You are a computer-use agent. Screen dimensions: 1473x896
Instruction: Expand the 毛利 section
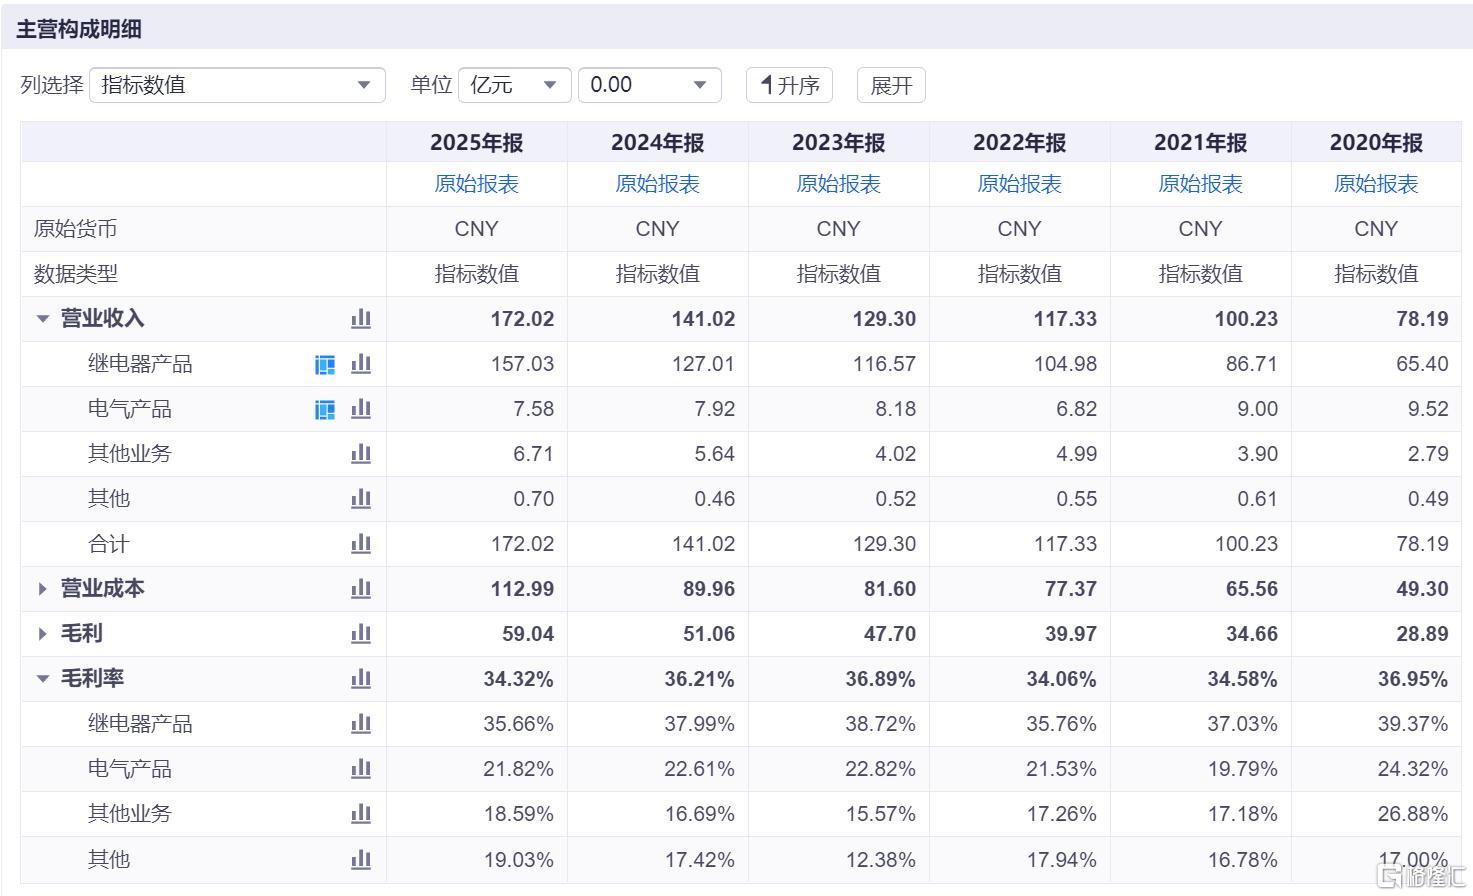[42, 634]
